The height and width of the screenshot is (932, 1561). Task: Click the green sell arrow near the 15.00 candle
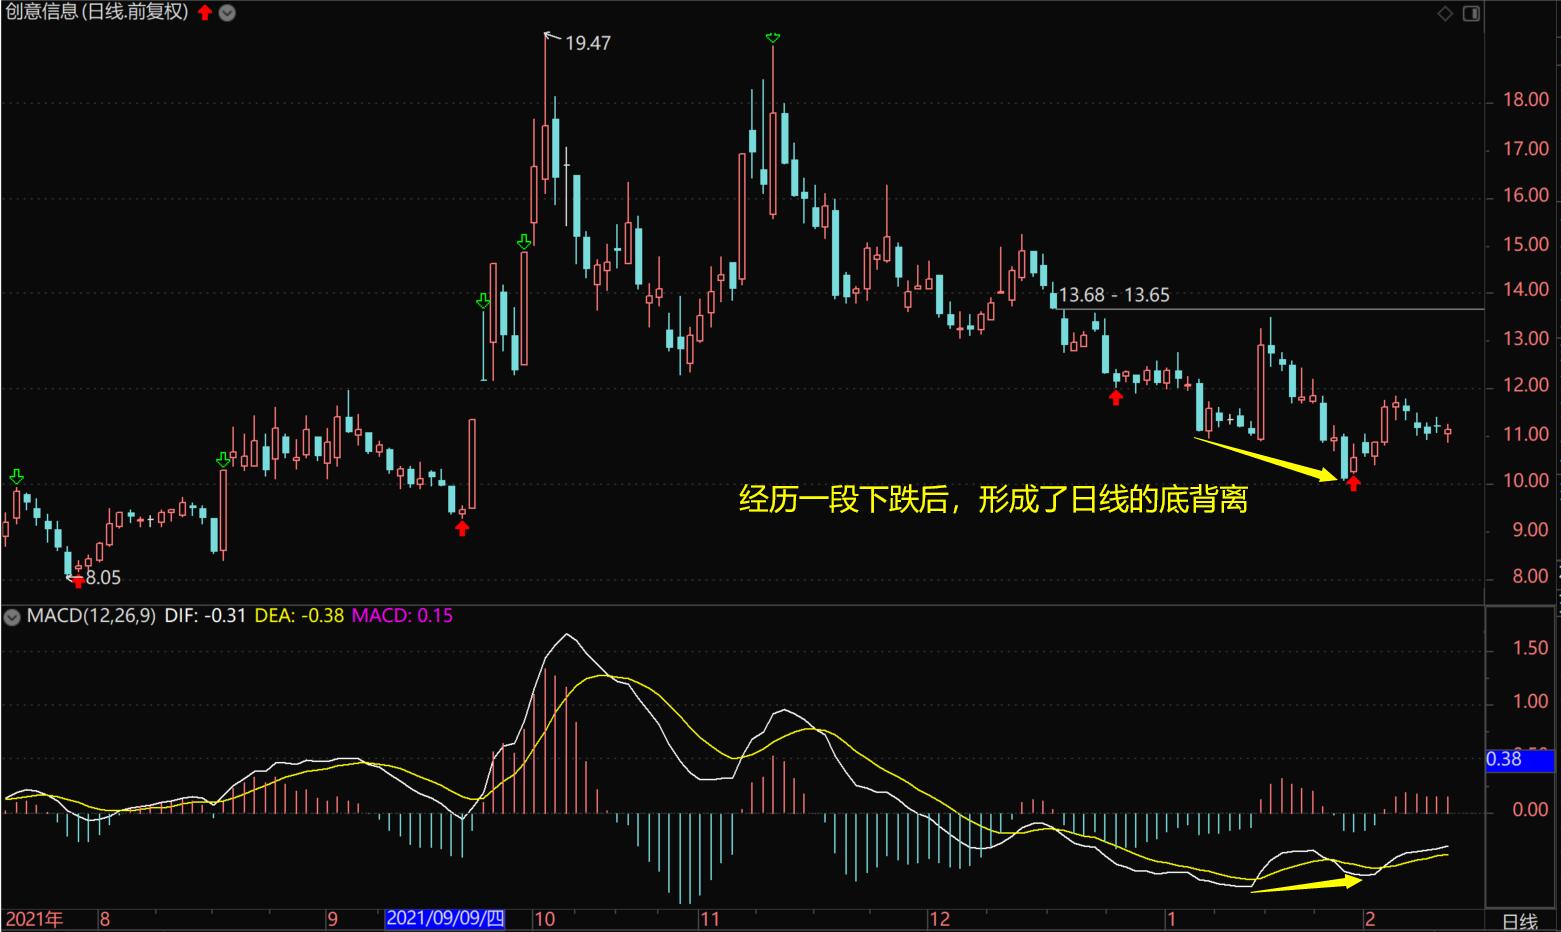524,242
